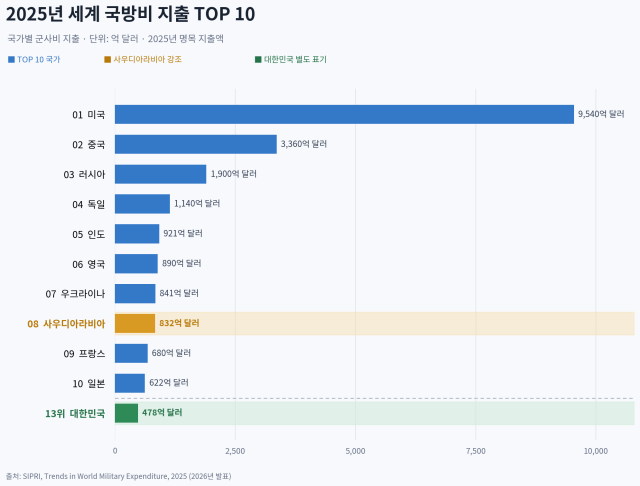Click the value '1,140억 달러'

point(197,203)
